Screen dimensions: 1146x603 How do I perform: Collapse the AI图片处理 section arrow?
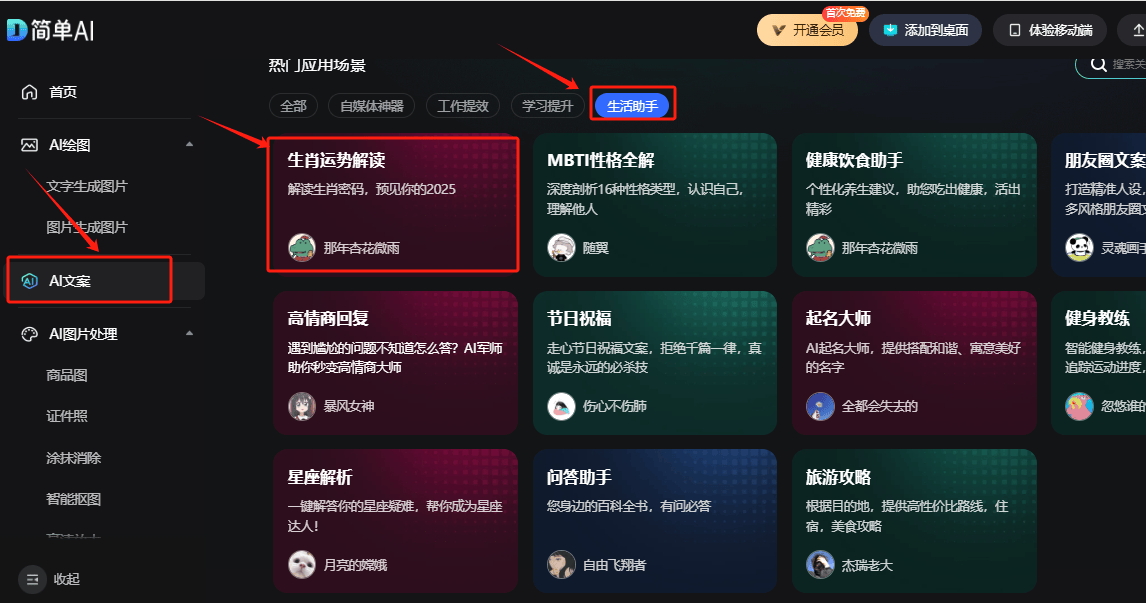[189, 333]
